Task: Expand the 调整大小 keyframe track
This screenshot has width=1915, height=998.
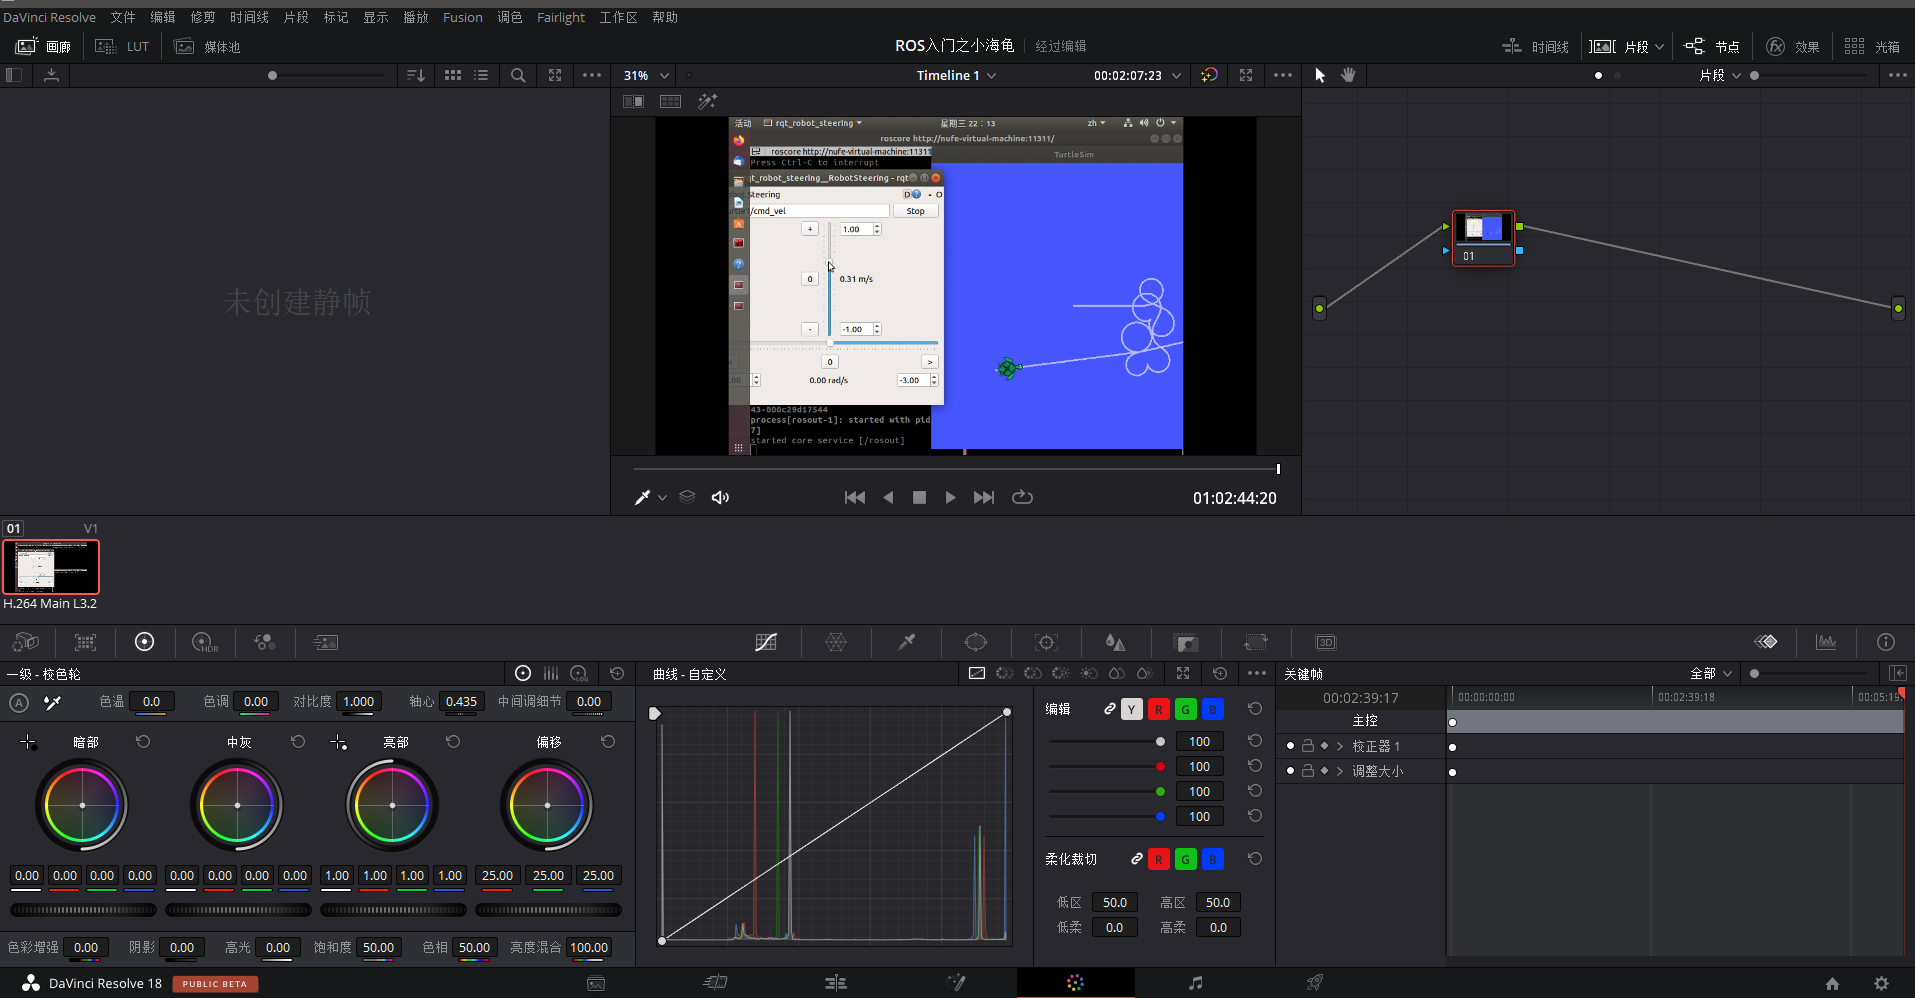Action: coord(1340,771)
